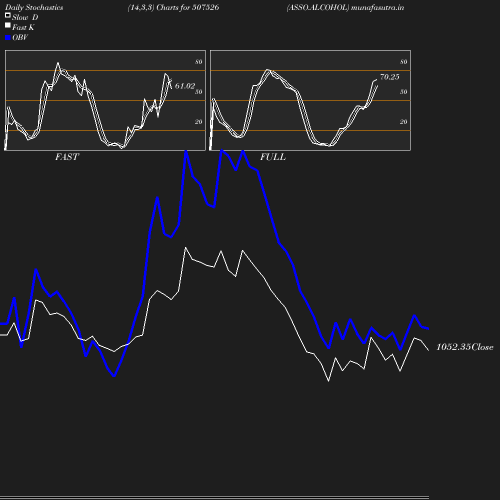Click the 20 axis label in FAST chart
The width and height of the screenshot is (500, 500).
[199, 122]
